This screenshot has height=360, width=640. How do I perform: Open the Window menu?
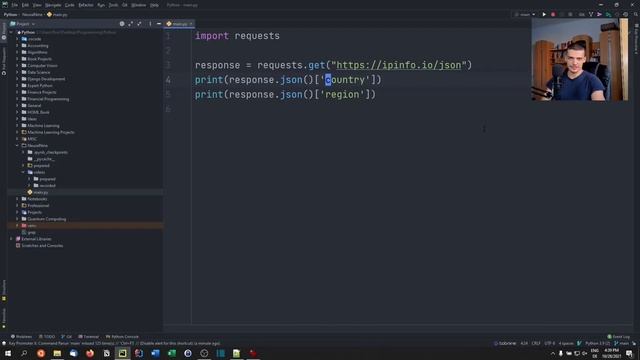click(138, 5)
